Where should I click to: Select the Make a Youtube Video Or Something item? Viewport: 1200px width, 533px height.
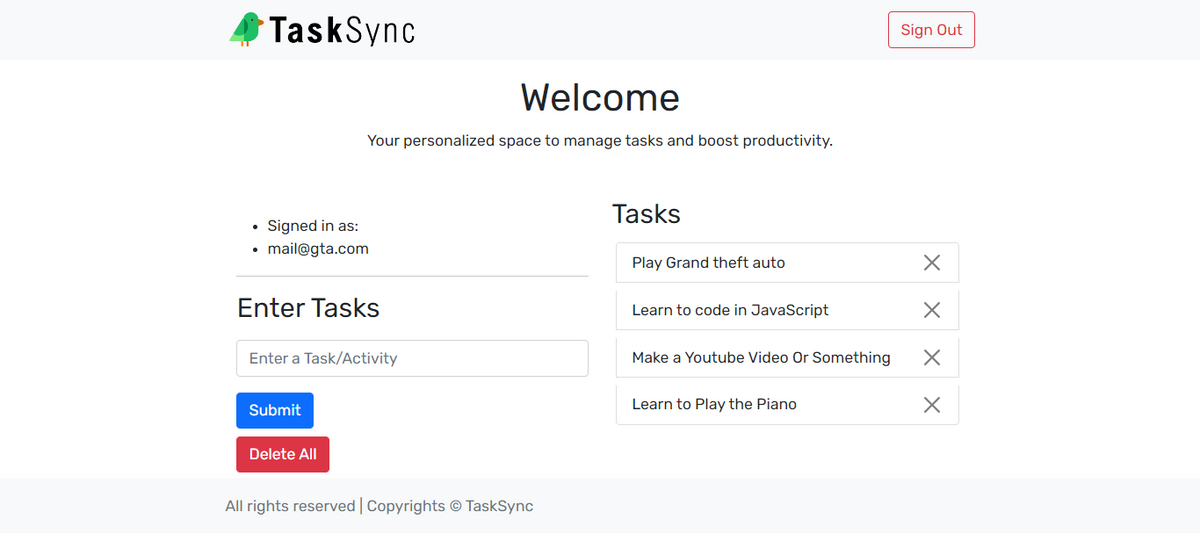787,357
